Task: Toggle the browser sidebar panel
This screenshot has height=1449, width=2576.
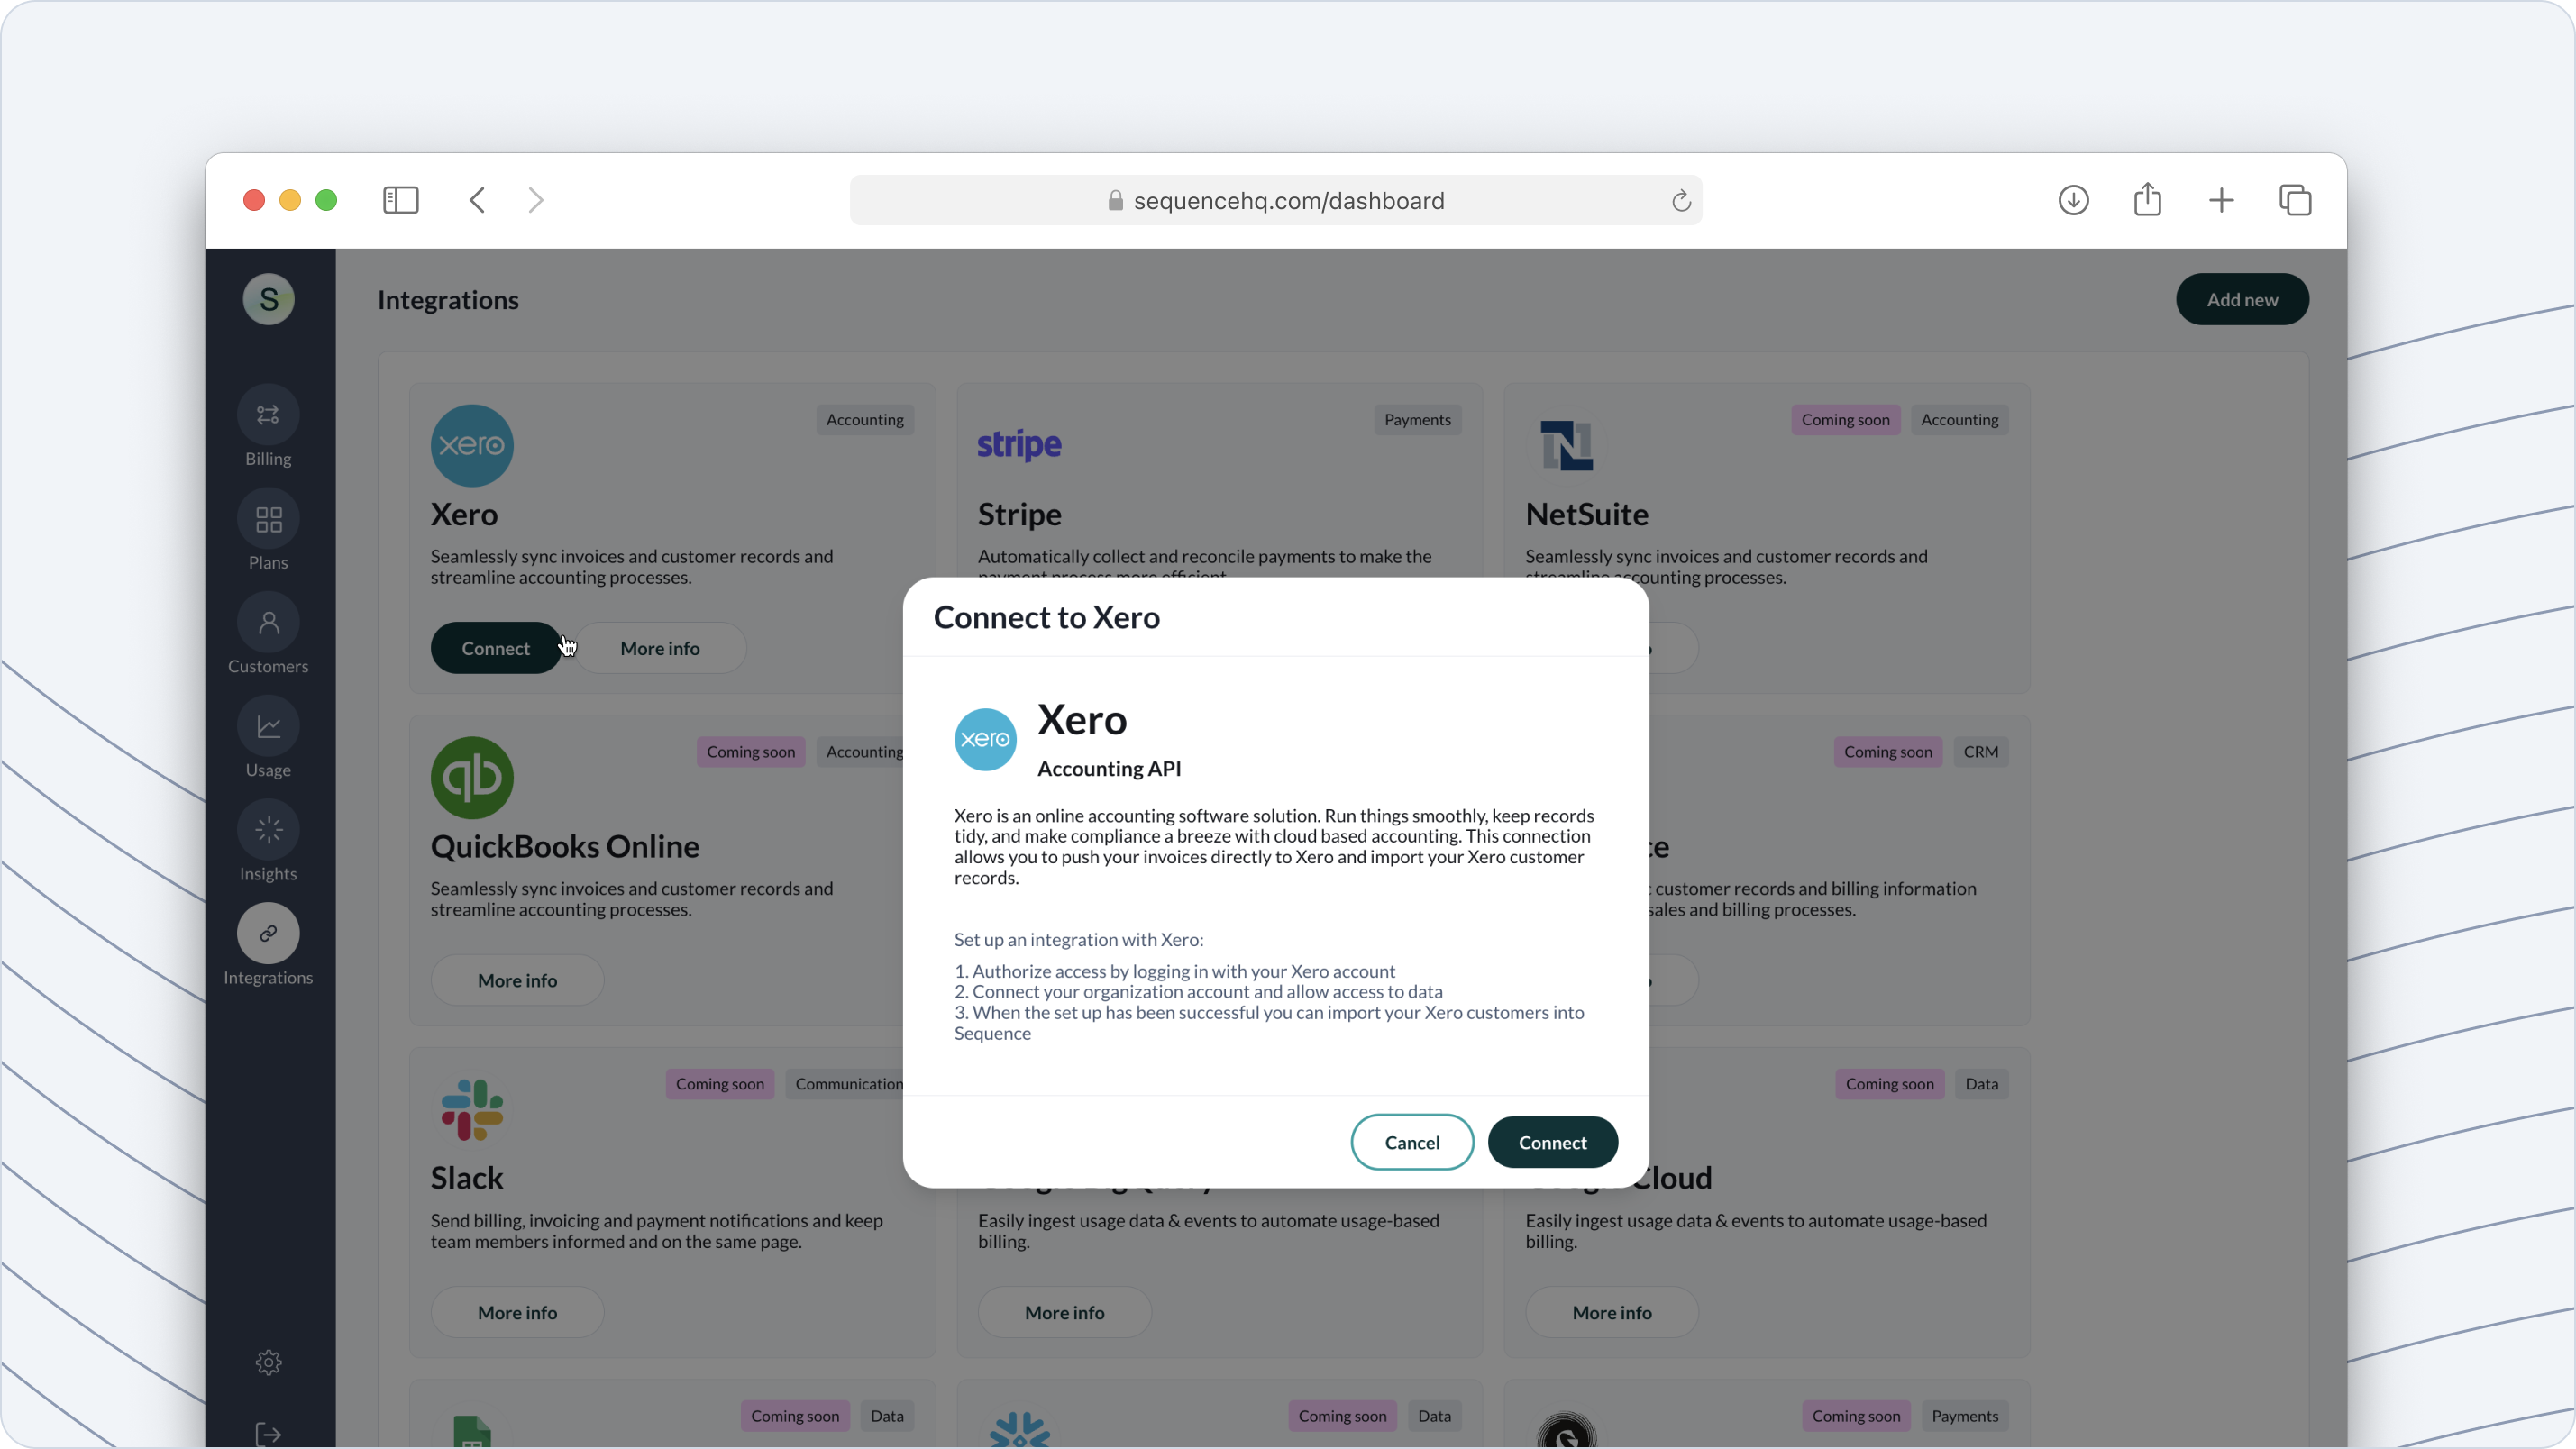Action: tap(401, 200)
